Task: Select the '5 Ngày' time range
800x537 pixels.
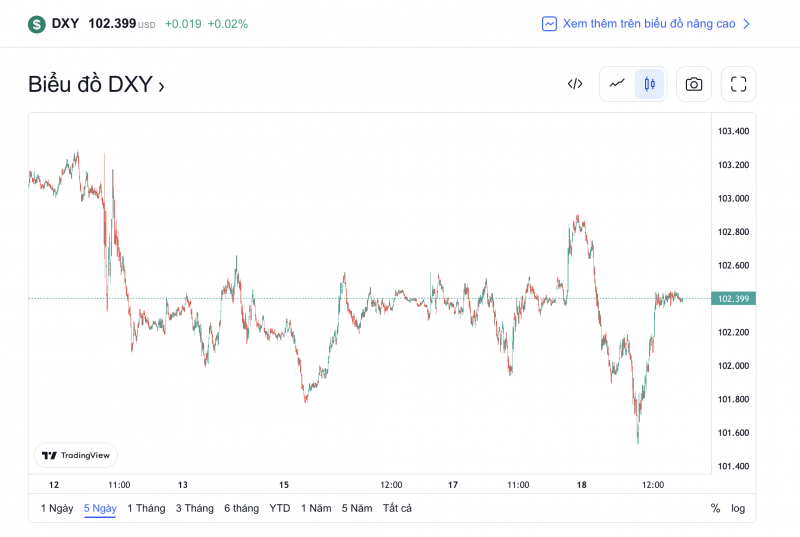Action: (x=100, y=508)
